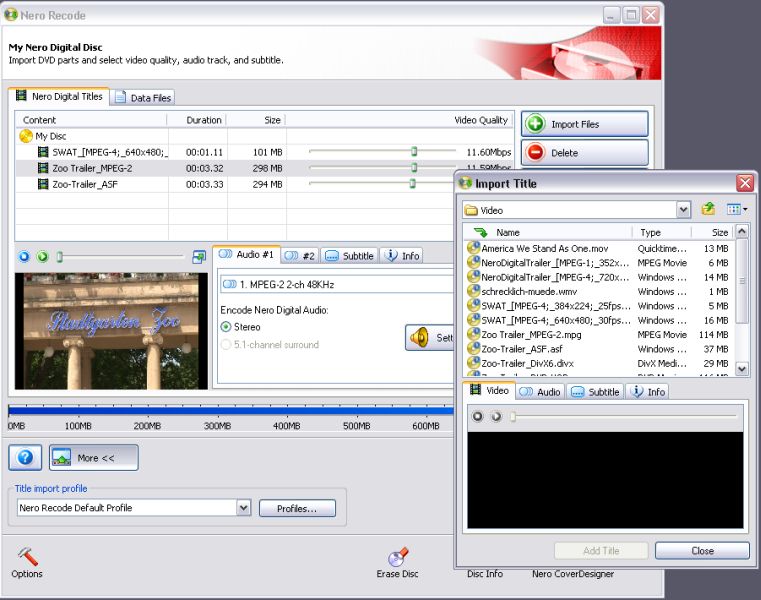Screen dimensions: 761x600
Task: Click the blue disc capacity bar
Action: 231,411
